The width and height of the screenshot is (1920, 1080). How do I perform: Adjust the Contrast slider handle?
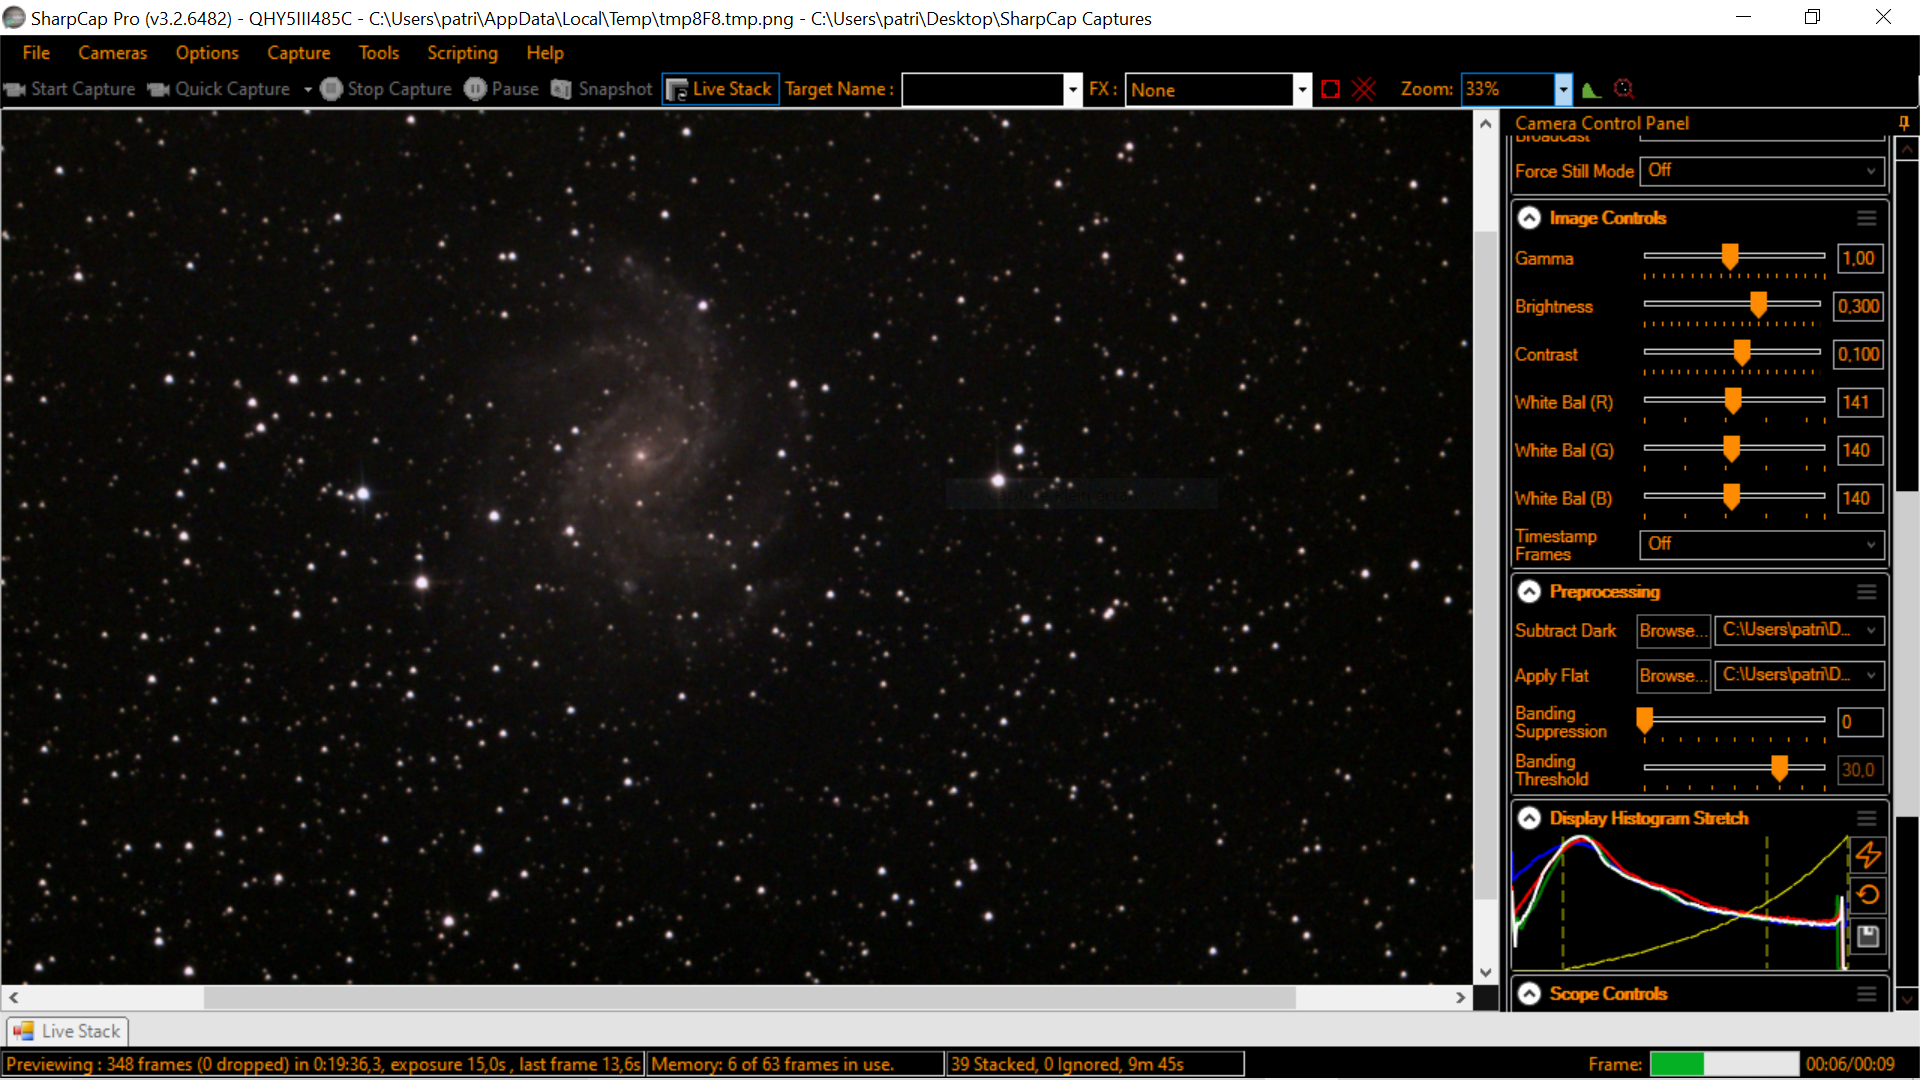coord(1742,353)
